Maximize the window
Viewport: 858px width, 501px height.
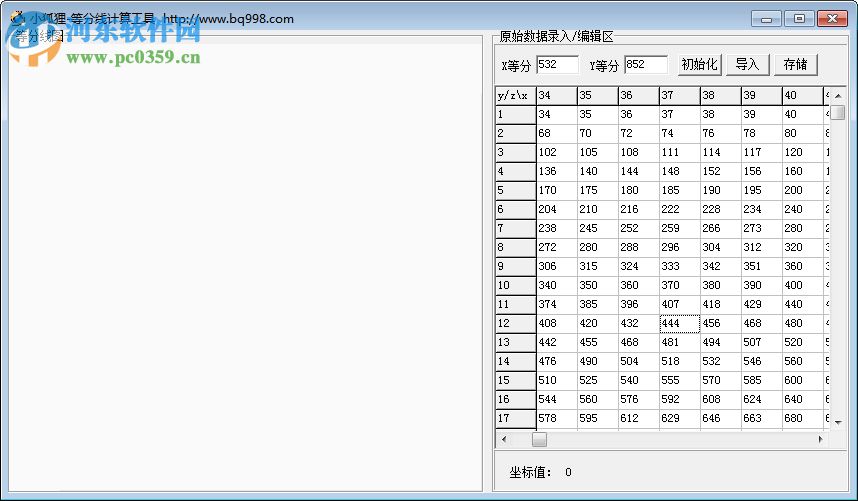coord(799,19)
